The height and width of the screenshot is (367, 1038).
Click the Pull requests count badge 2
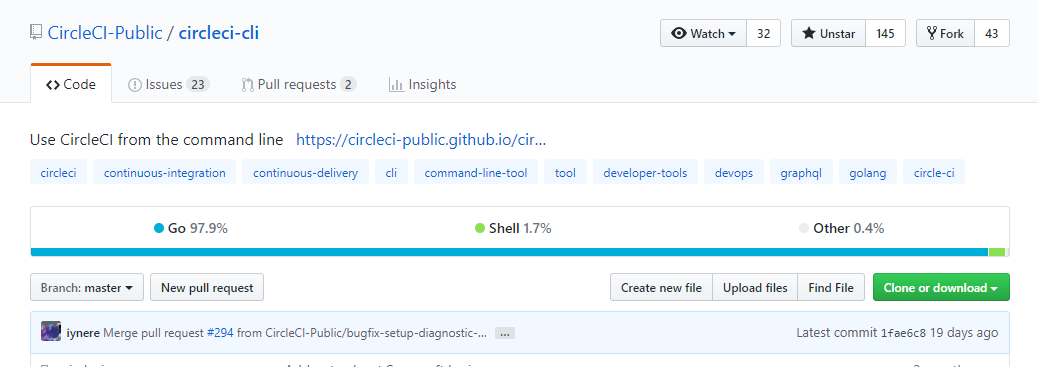coord(348,85)
